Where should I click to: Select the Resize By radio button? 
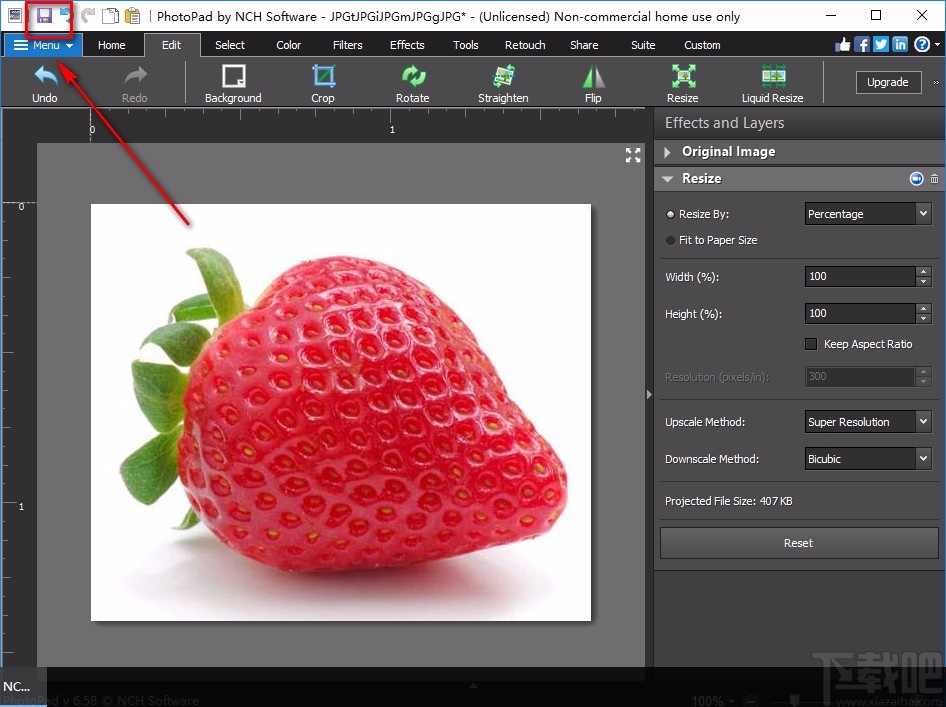tap(670, 214)
